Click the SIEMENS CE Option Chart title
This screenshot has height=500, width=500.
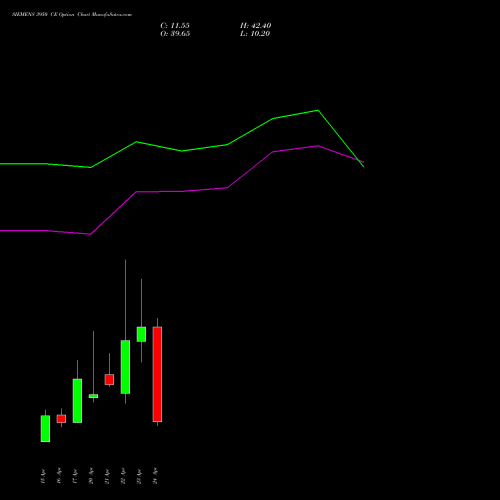pos(72,14)
